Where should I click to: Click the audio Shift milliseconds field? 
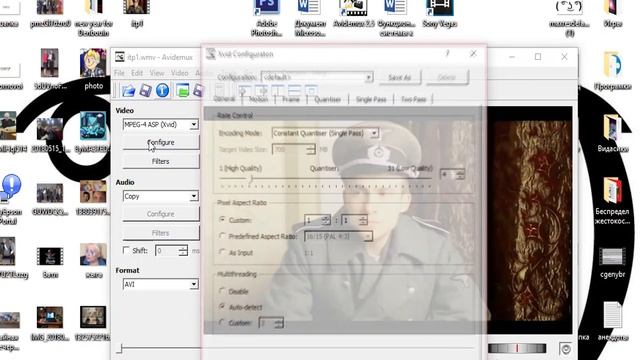171,251
